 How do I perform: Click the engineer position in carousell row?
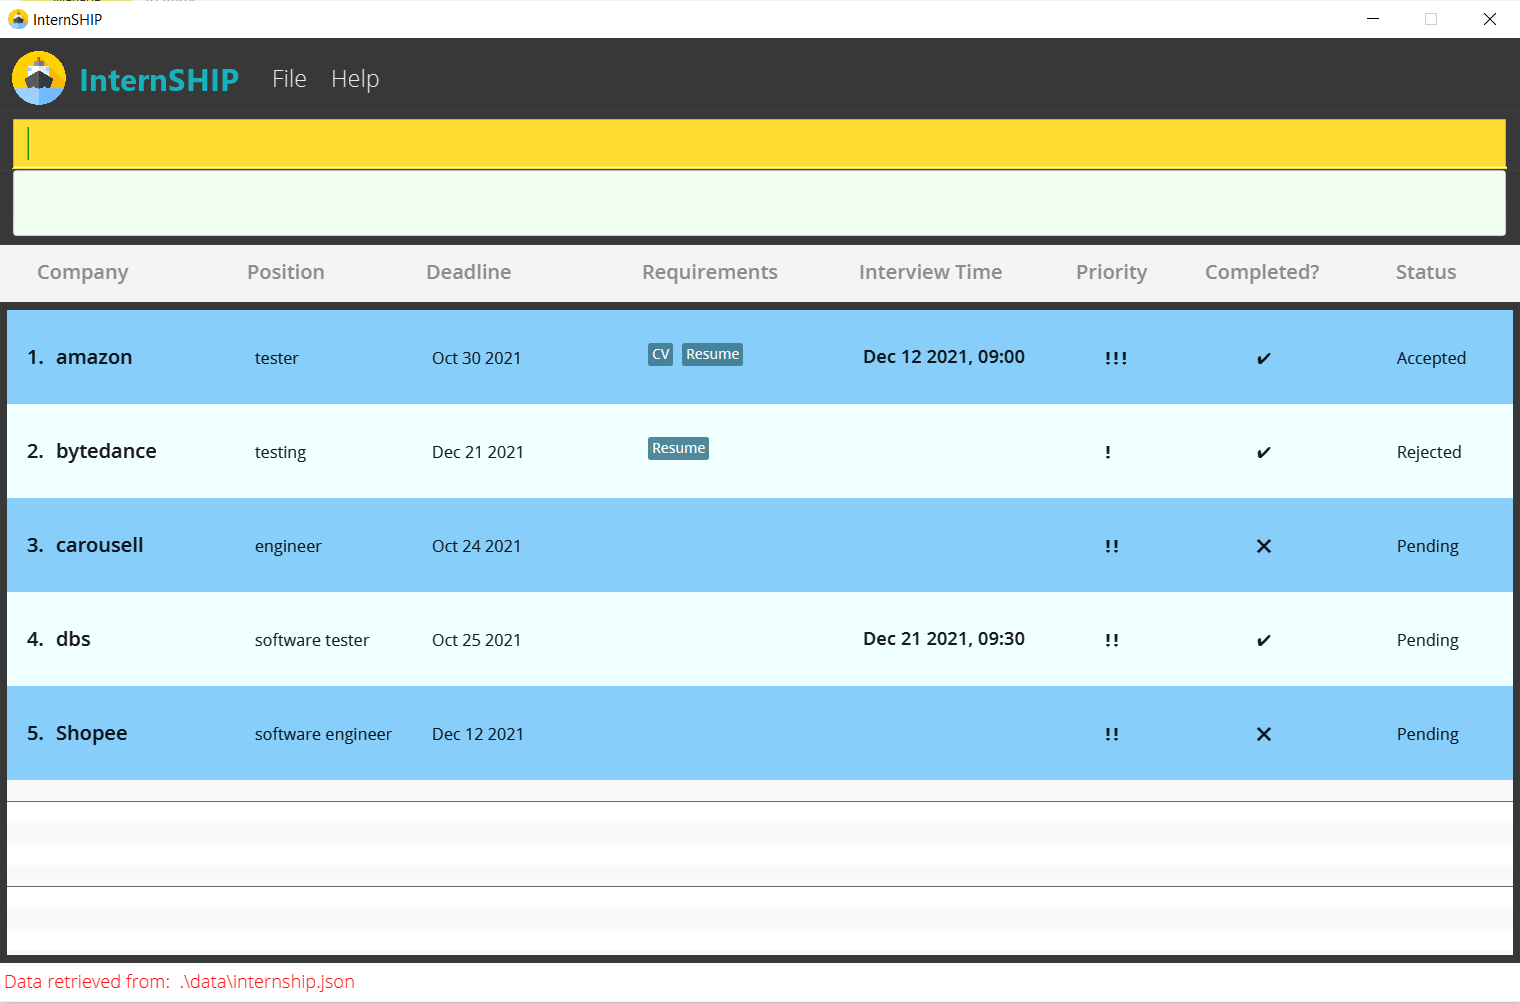click(288, 546)
